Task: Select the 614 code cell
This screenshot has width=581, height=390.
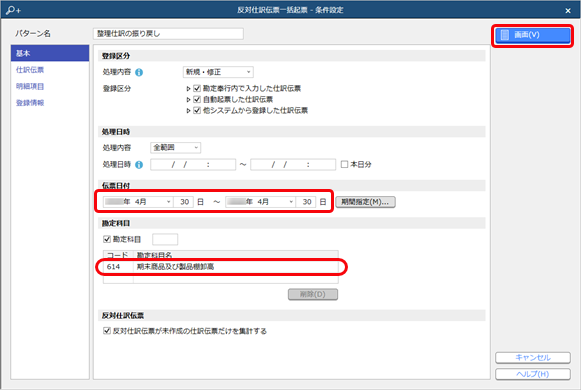Action: 118,267
